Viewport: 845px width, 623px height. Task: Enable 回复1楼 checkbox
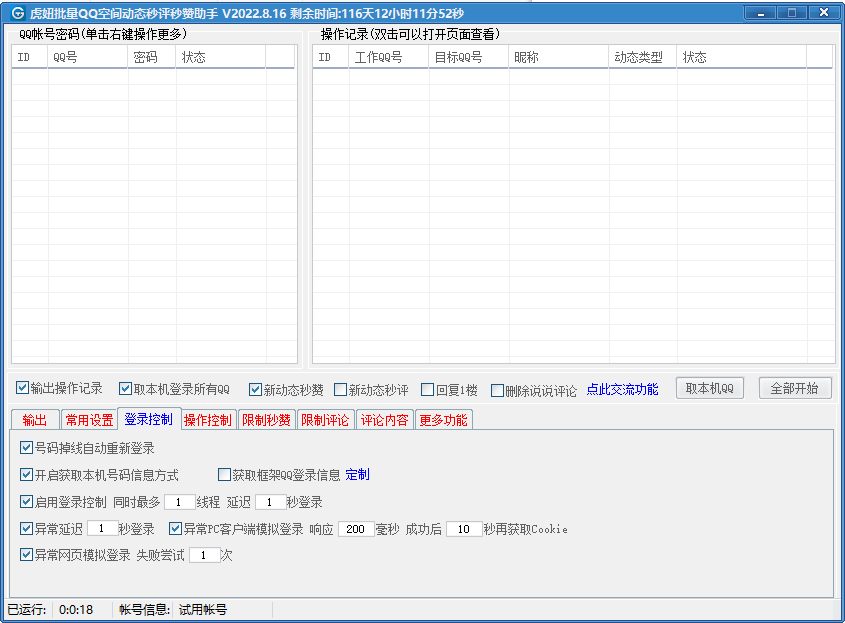coord(427,389)
